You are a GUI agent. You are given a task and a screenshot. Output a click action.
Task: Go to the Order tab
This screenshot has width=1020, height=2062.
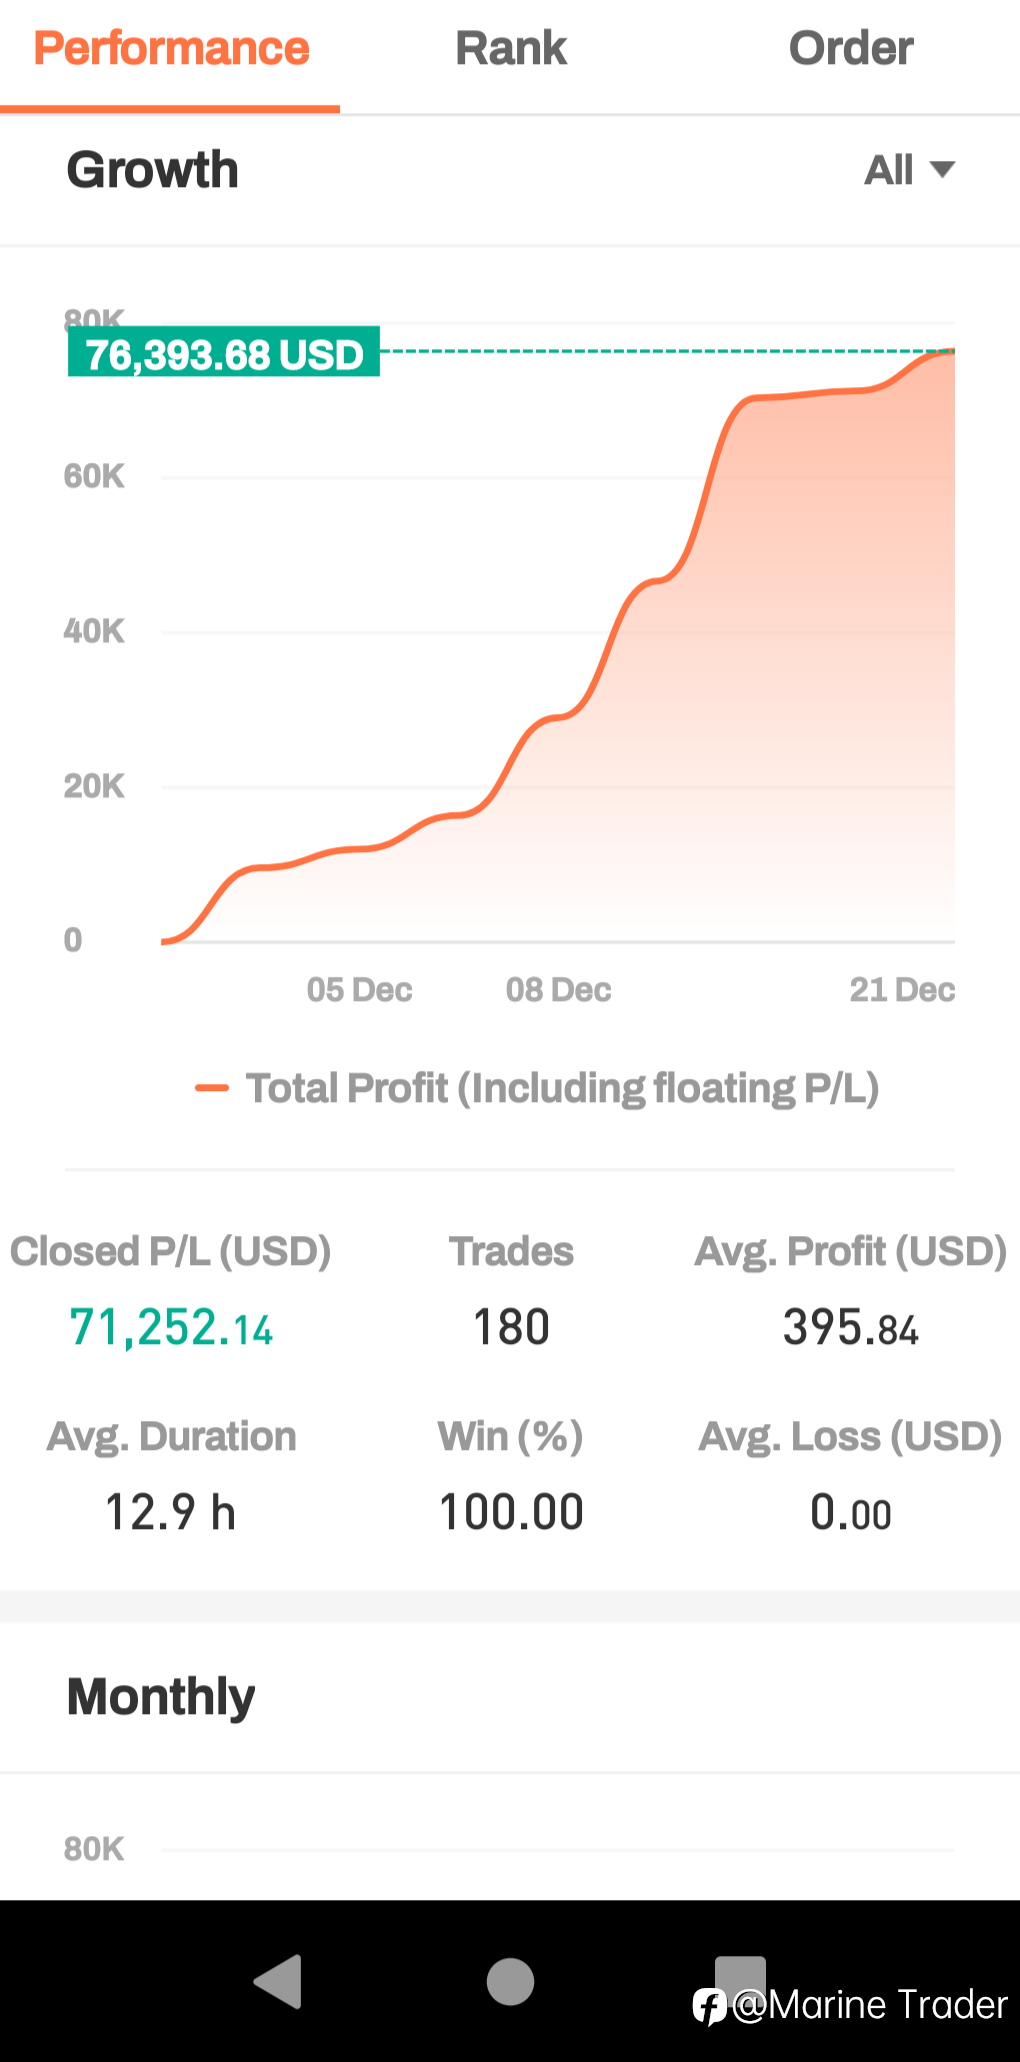(x=851, y=49)
